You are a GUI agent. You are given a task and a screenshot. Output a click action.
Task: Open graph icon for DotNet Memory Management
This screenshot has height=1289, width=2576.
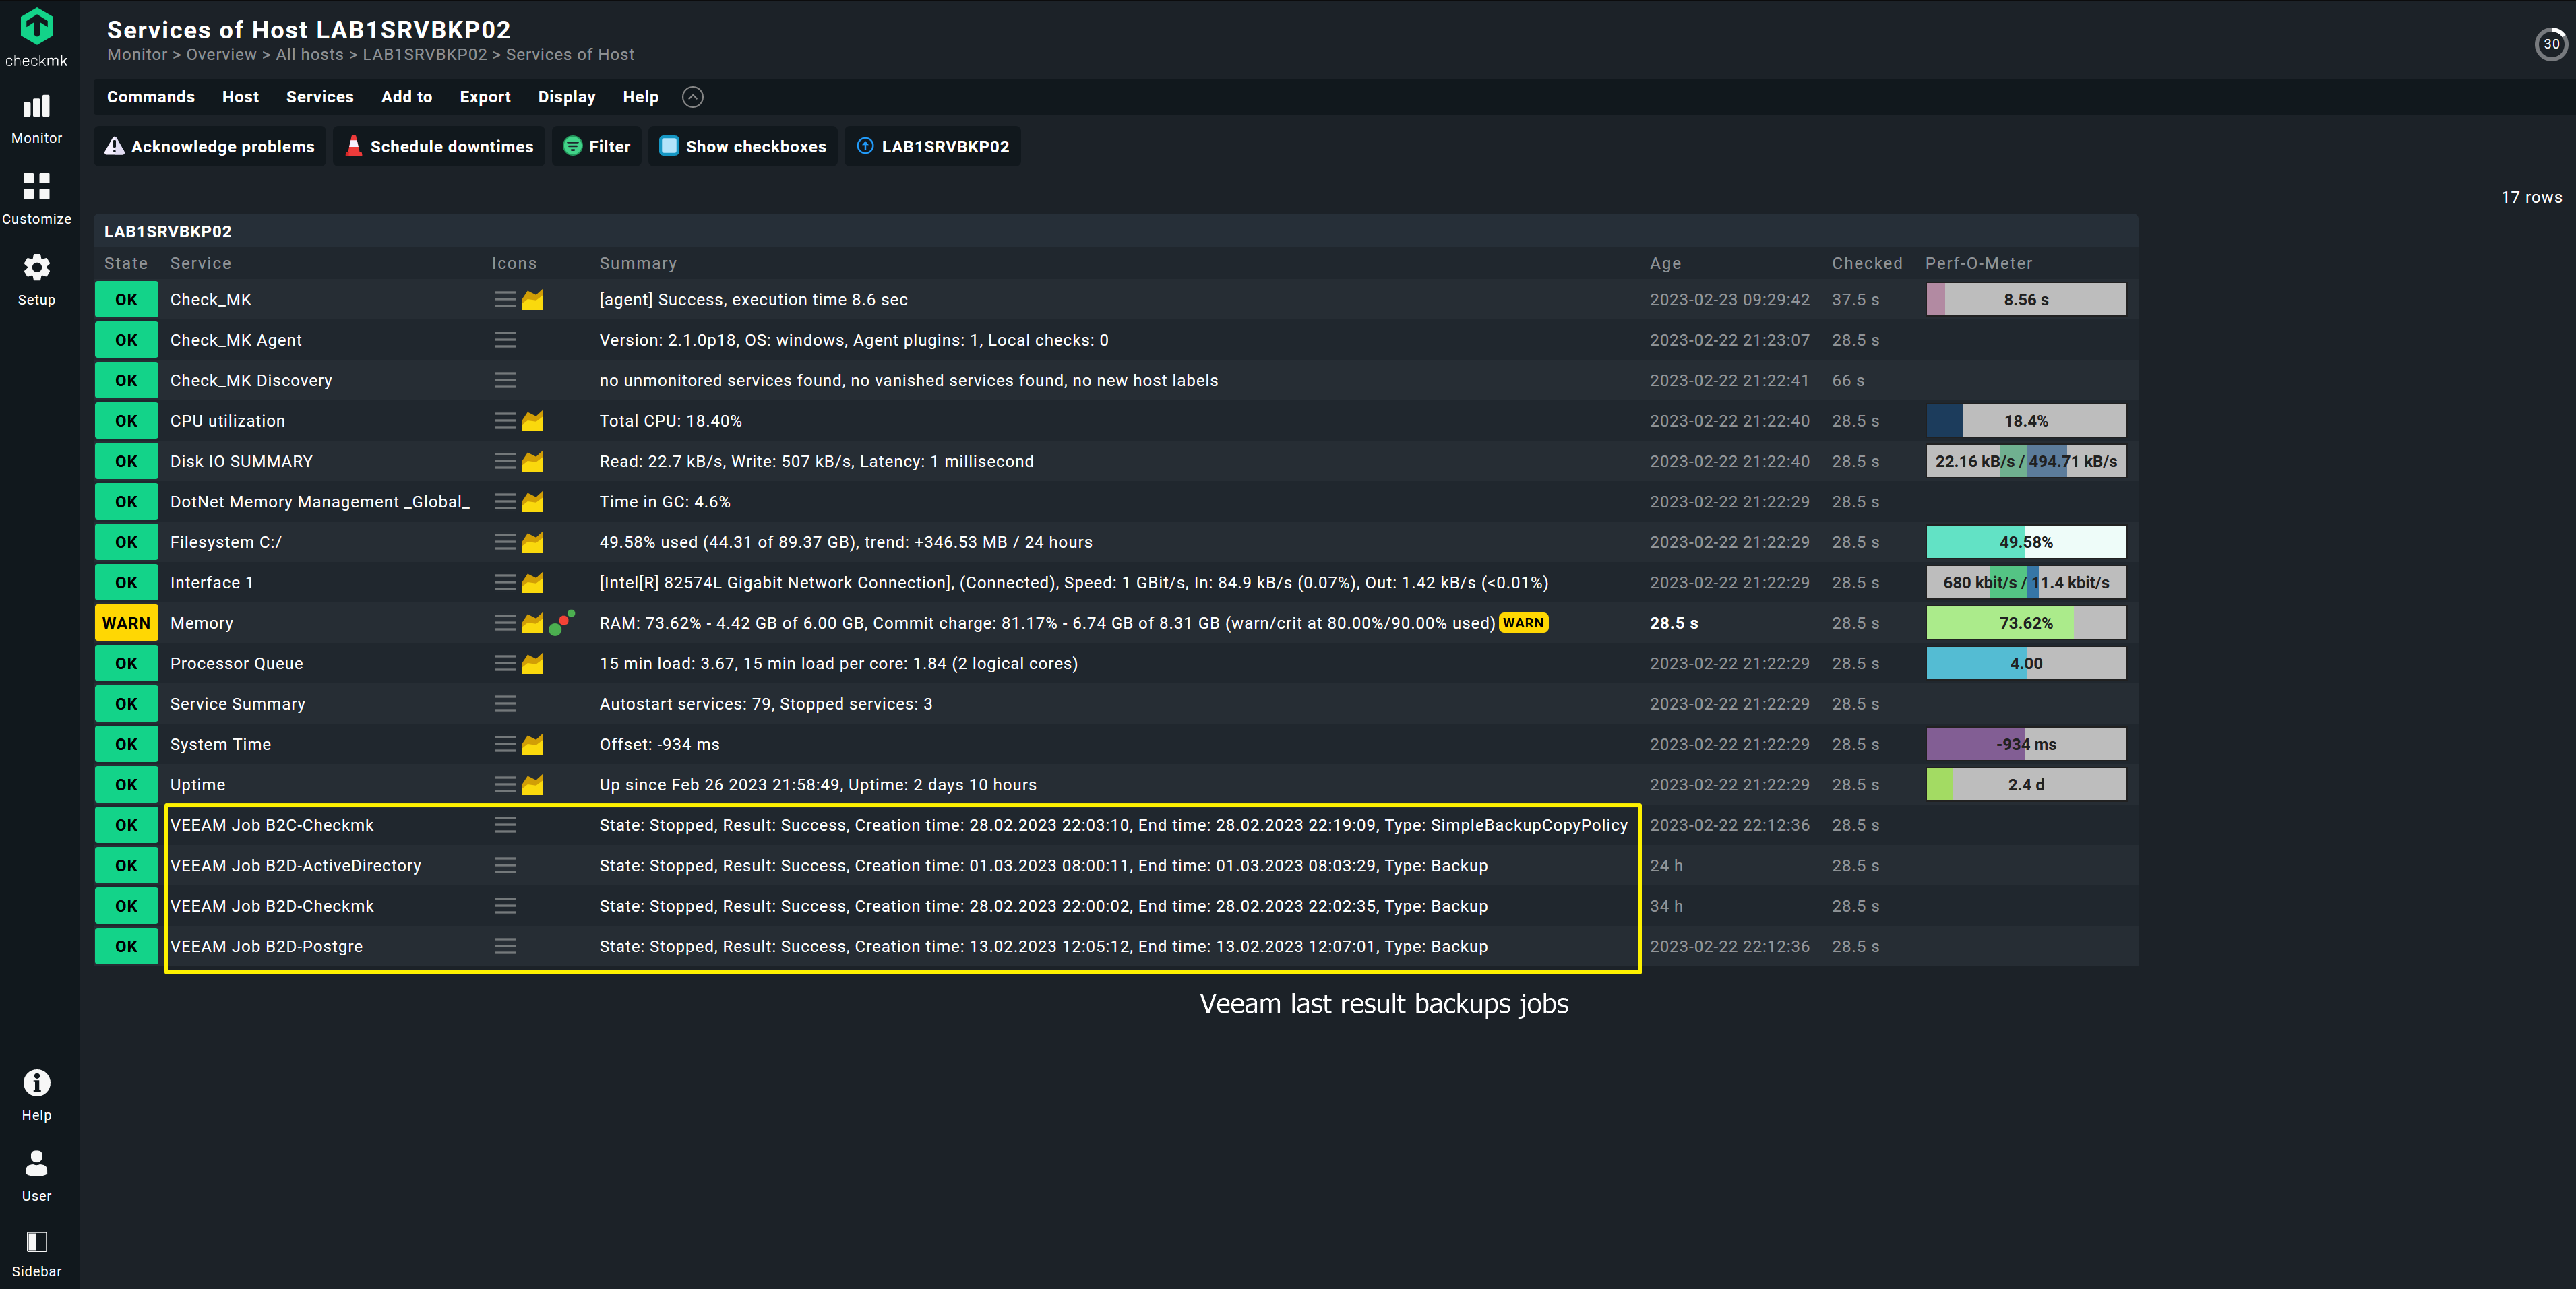(533, 502)
